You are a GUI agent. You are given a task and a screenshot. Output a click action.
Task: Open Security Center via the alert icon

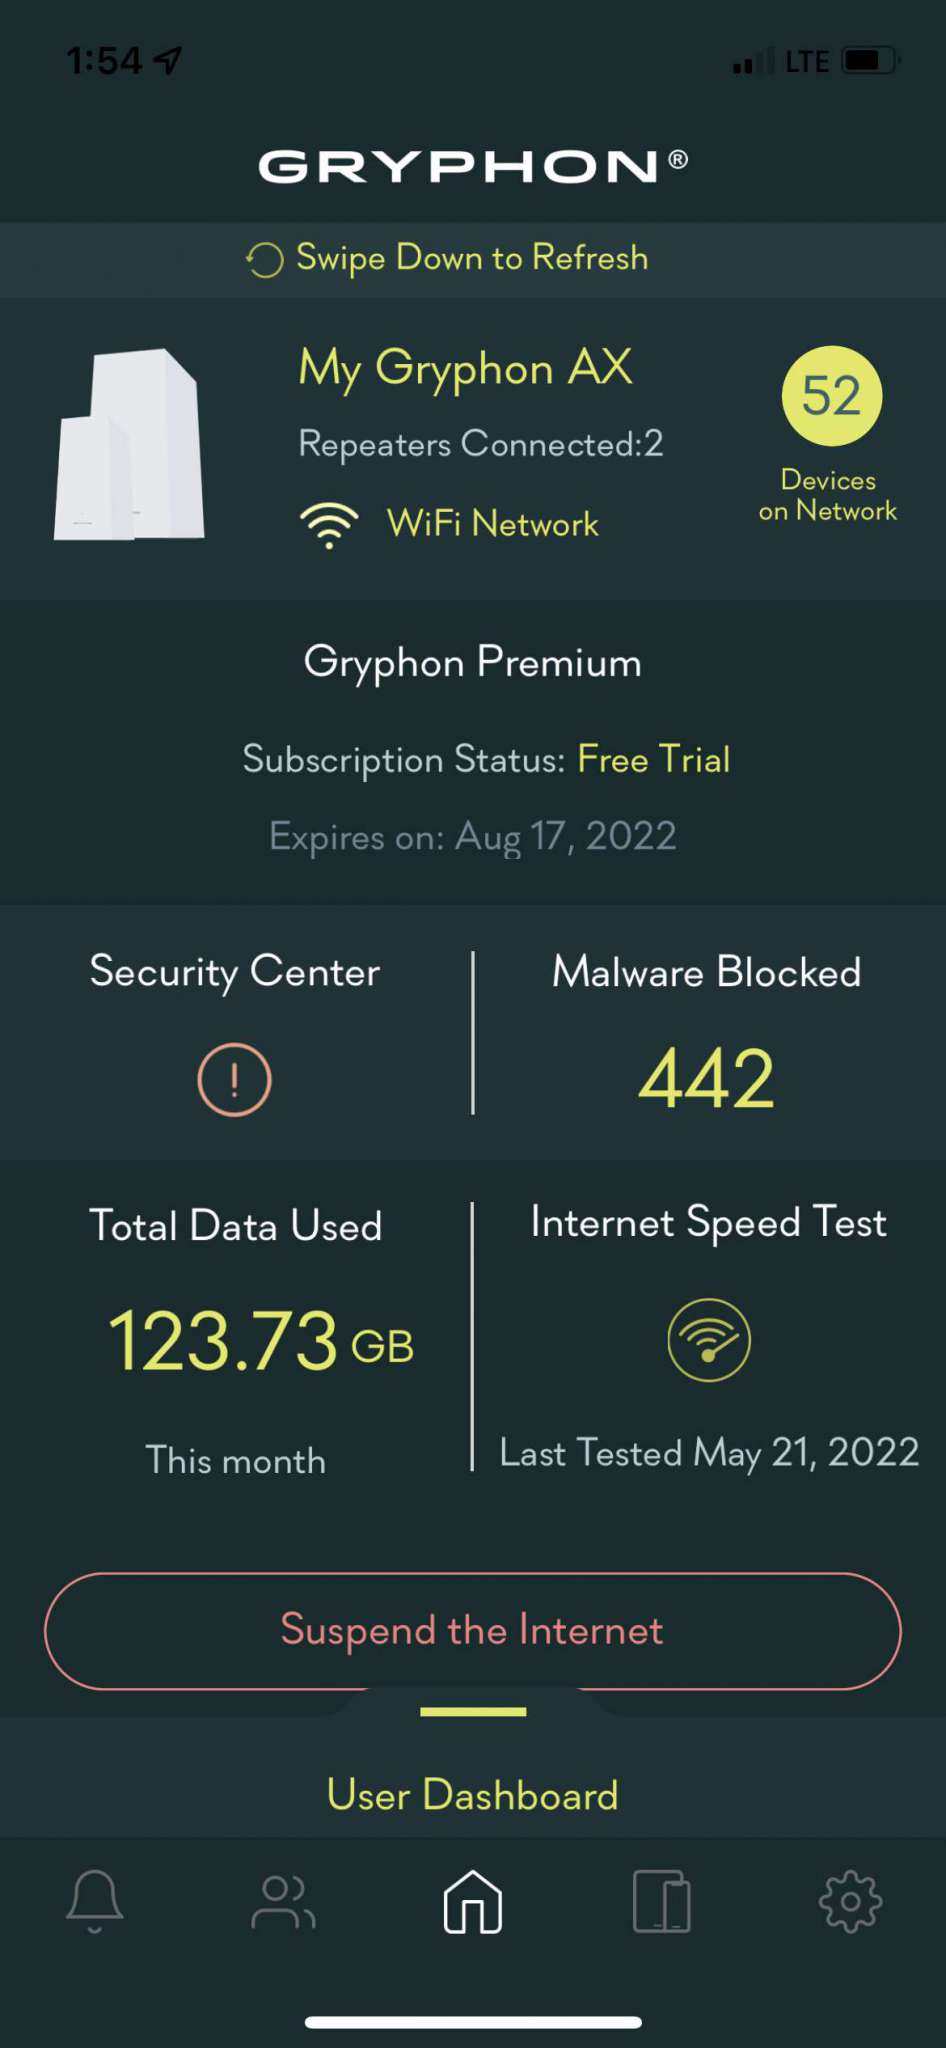pyautogui.click(x=234, y=1078)
